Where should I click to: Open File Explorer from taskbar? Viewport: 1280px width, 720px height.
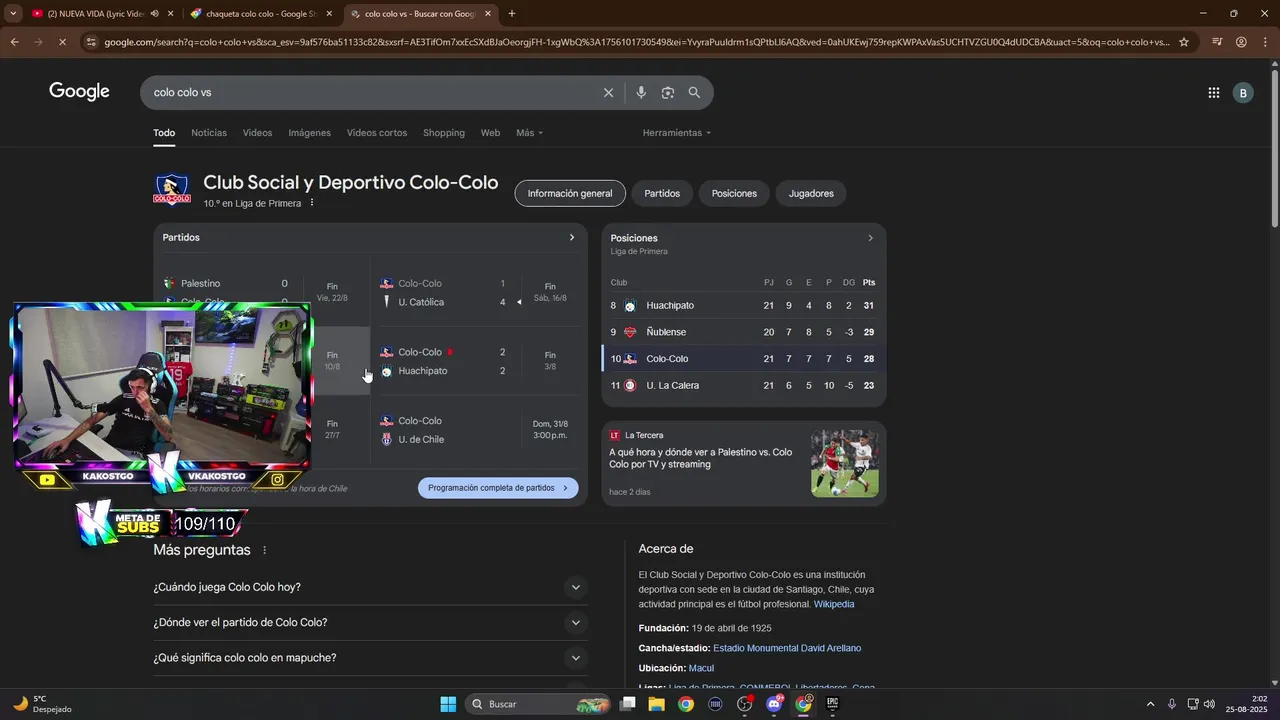pos(656,704)
